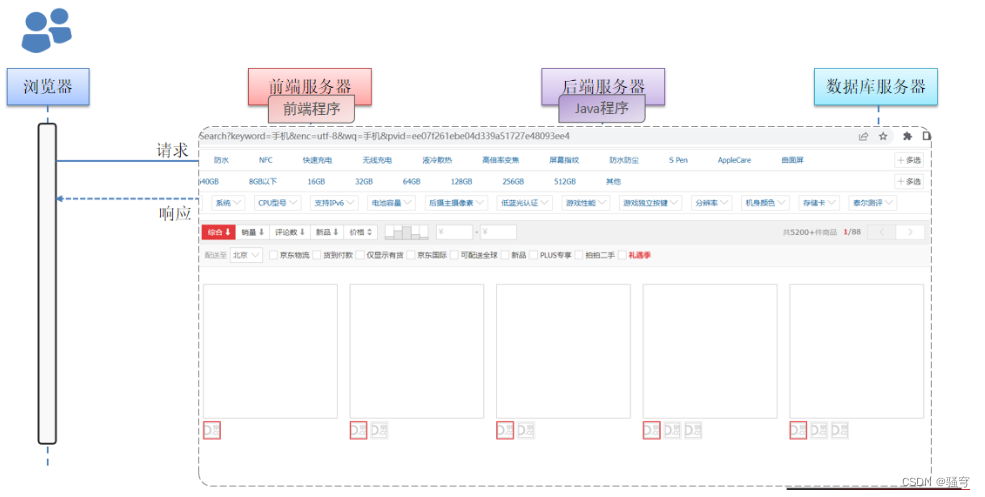Tick the 新品 filter checkbox
985x497 pixels.
[x=505, y=255]
